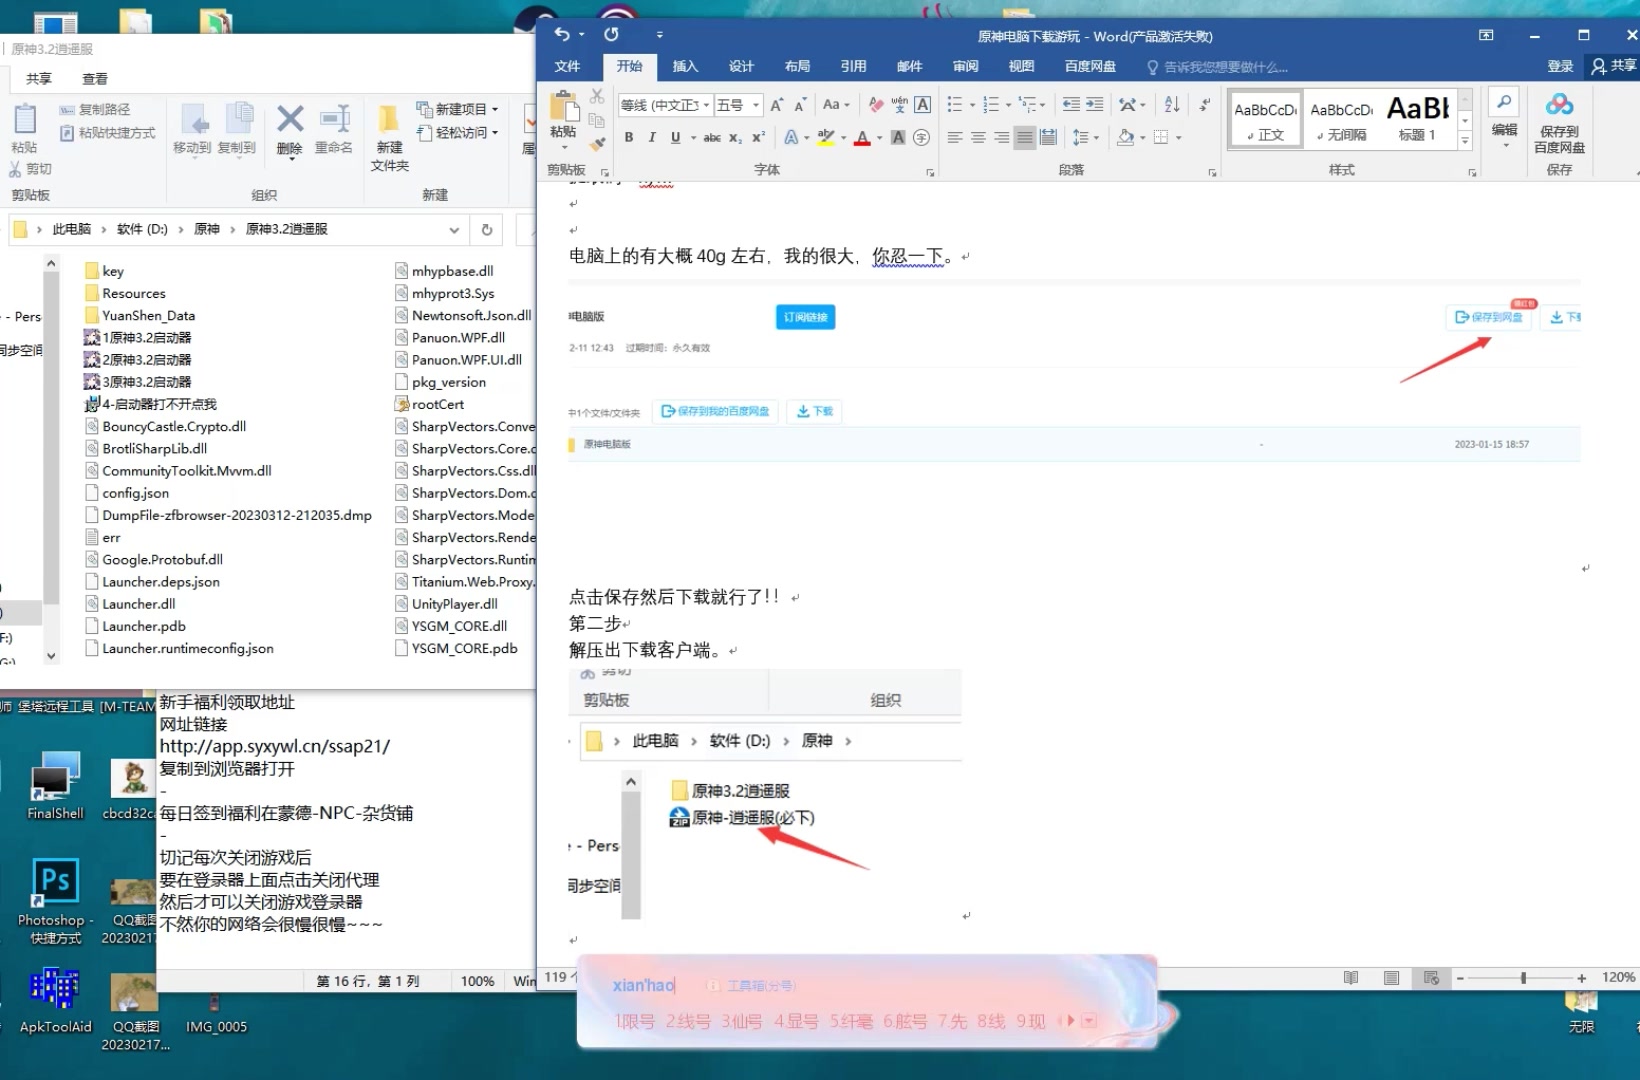Viewport: 1640px width, 1080px height.
Task: Switch to the 审阅 ribbon tab
Action: [x=965, y=66]
